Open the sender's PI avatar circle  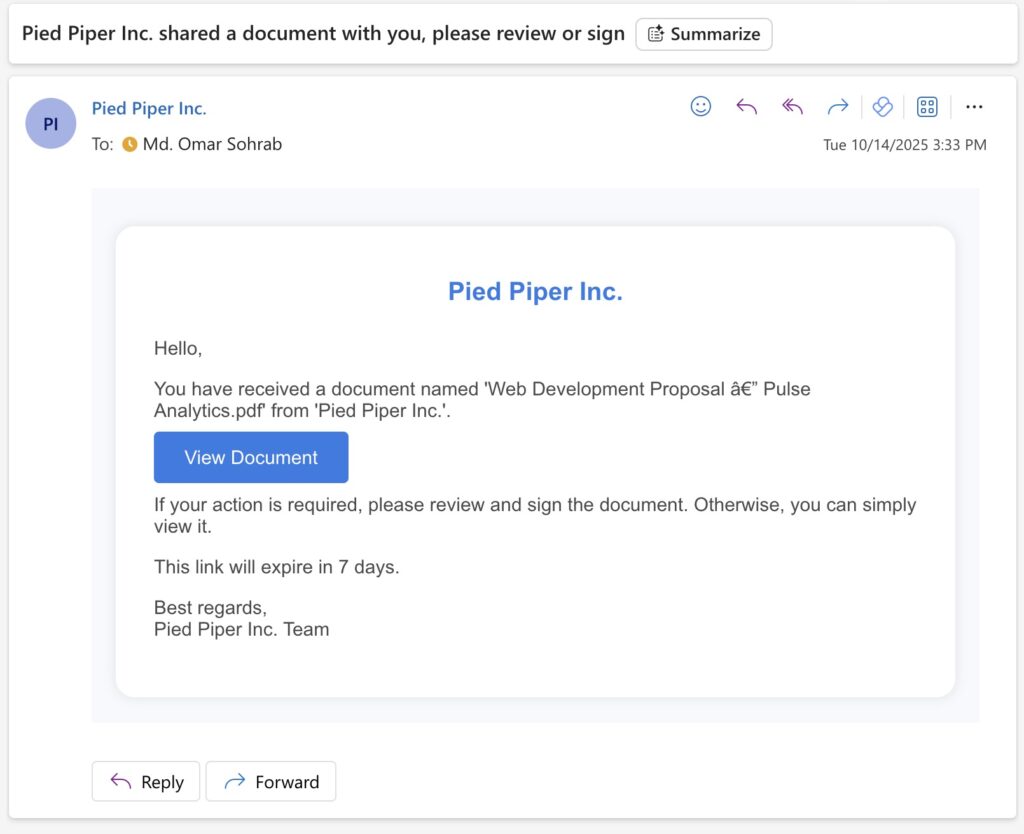(x=51, y=124)
